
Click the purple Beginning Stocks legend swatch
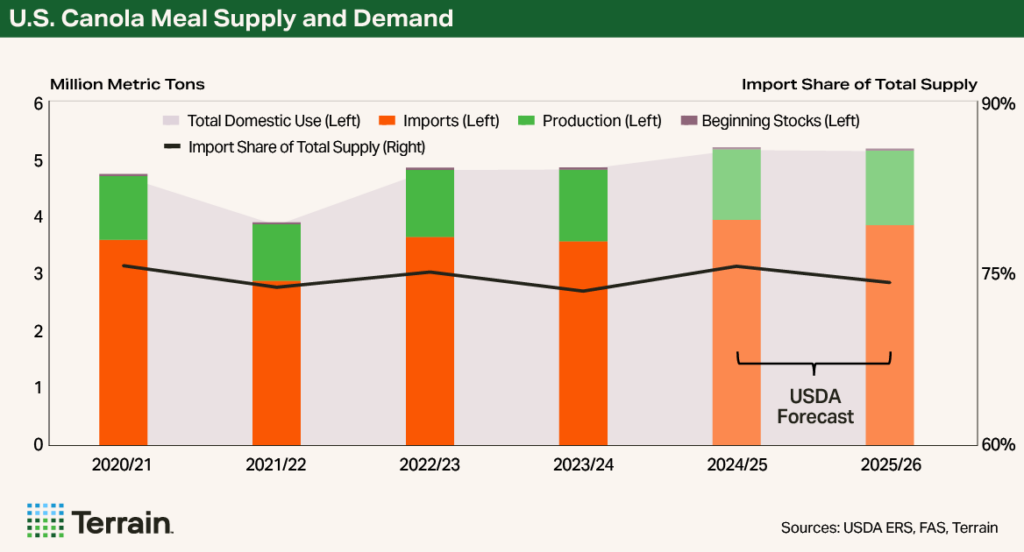pyautogui.click(x=688, y=121)
